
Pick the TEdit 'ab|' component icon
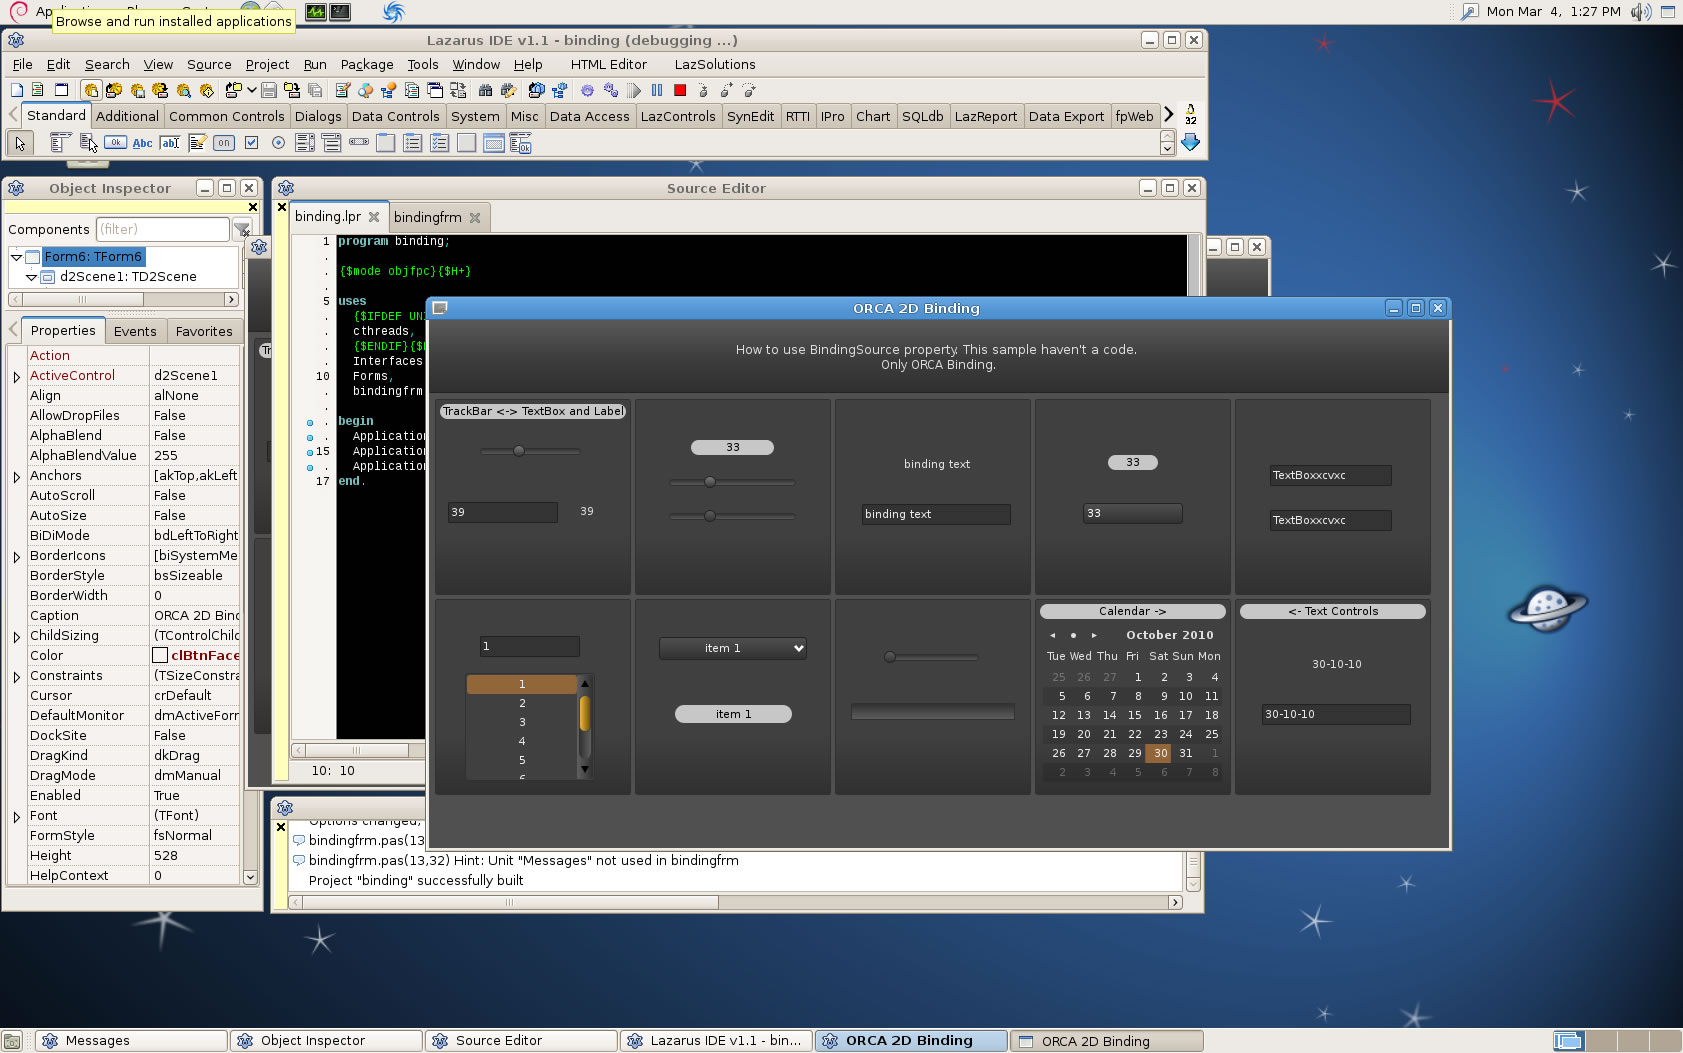point(170,143)
